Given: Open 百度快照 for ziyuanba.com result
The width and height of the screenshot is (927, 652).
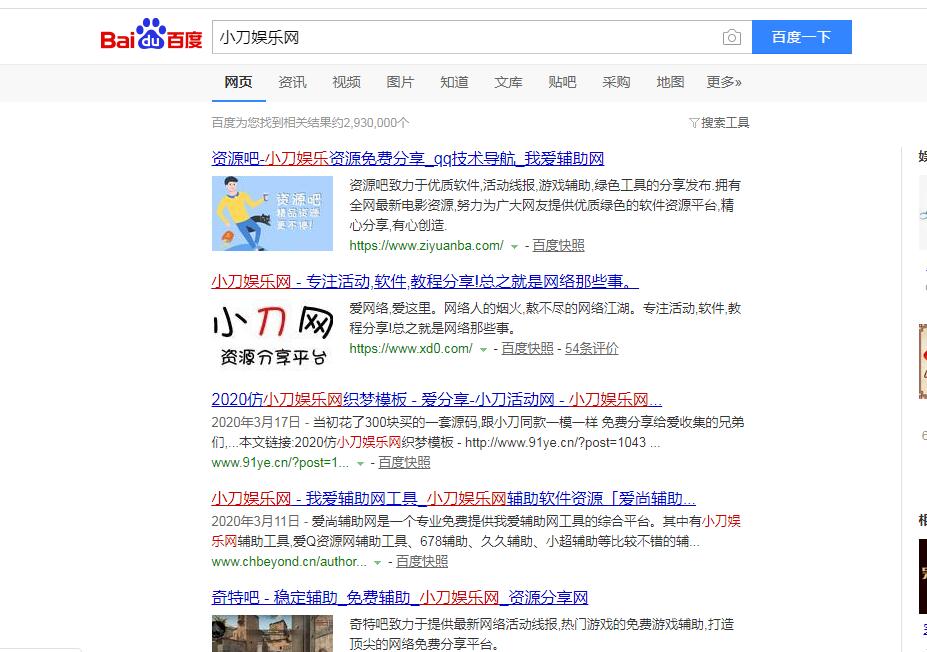Looking at the screenshot, I should (558, 245).
